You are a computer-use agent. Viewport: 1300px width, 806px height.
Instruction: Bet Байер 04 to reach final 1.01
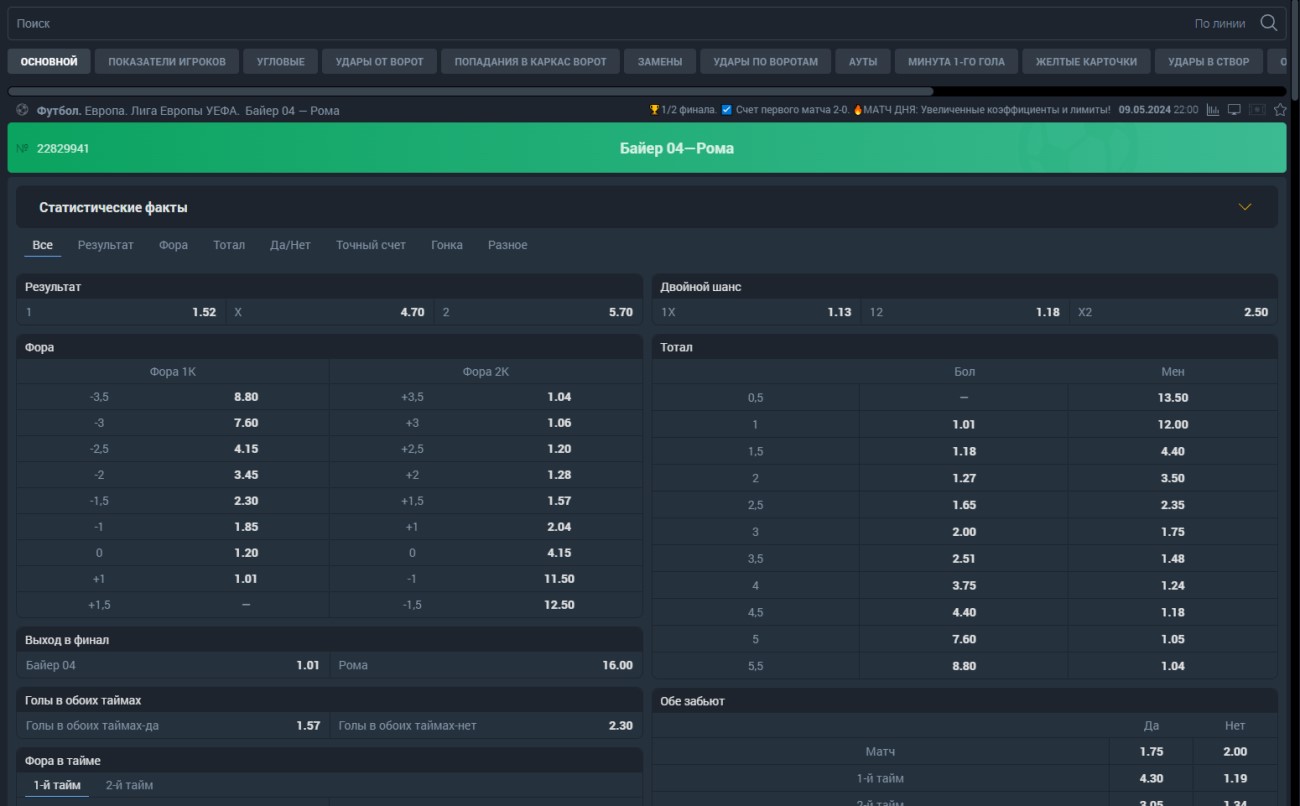[x=173, y=665]
